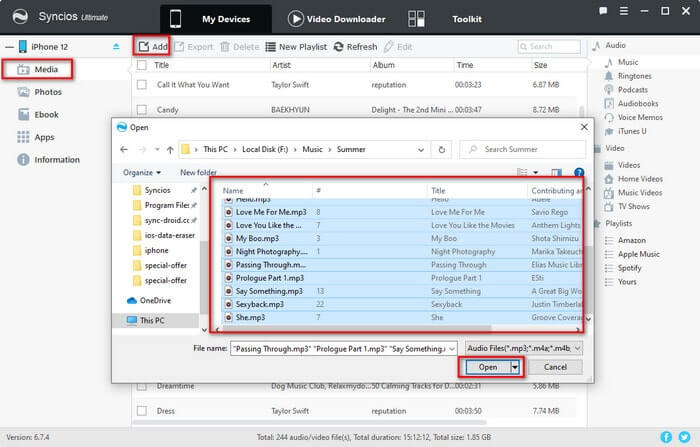Click the navigation pane scrollbar

[204, 277]
